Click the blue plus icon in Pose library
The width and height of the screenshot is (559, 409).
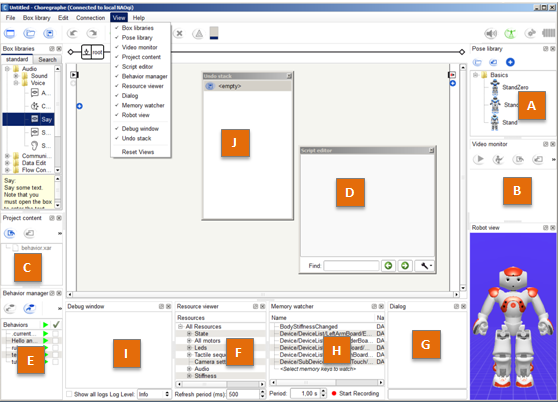point(510,62)
